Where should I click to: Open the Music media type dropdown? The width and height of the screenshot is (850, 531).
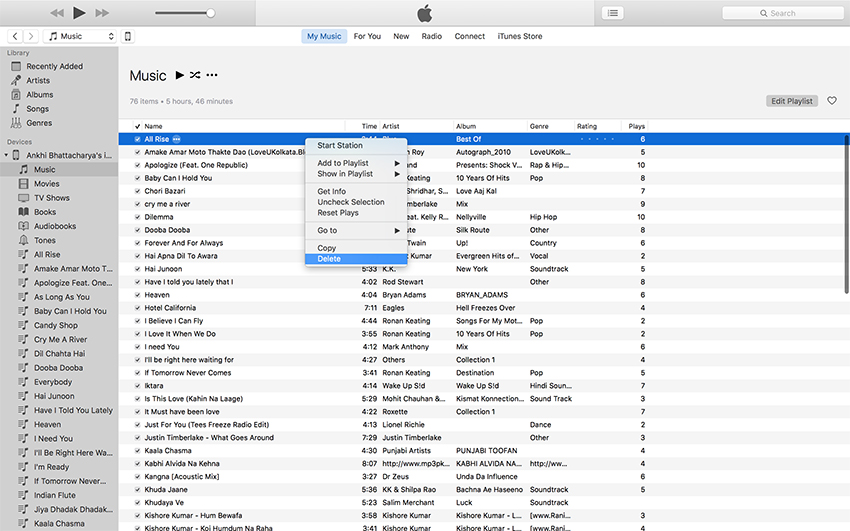point(81,37)
